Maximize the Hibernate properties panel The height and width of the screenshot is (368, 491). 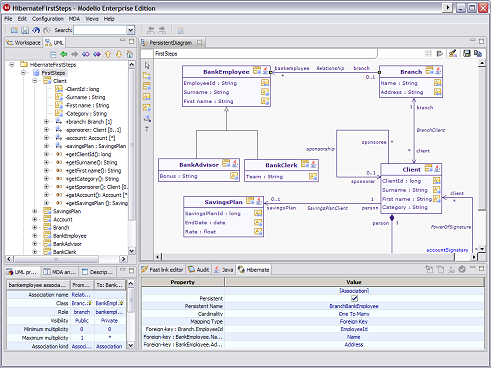click(481, 268)
